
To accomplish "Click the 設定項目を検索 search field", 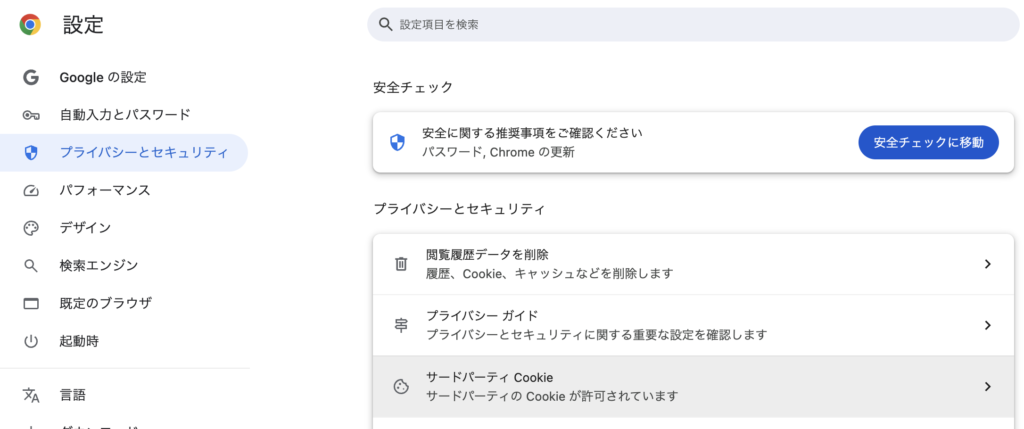I will pyautogui.click(x=692, y=24).
